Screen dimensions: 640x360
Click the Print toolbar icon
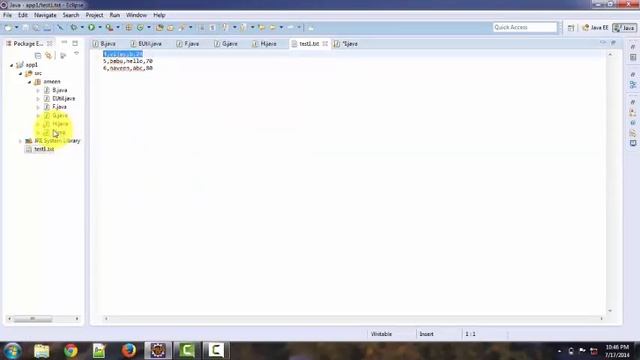pos(47,28)
